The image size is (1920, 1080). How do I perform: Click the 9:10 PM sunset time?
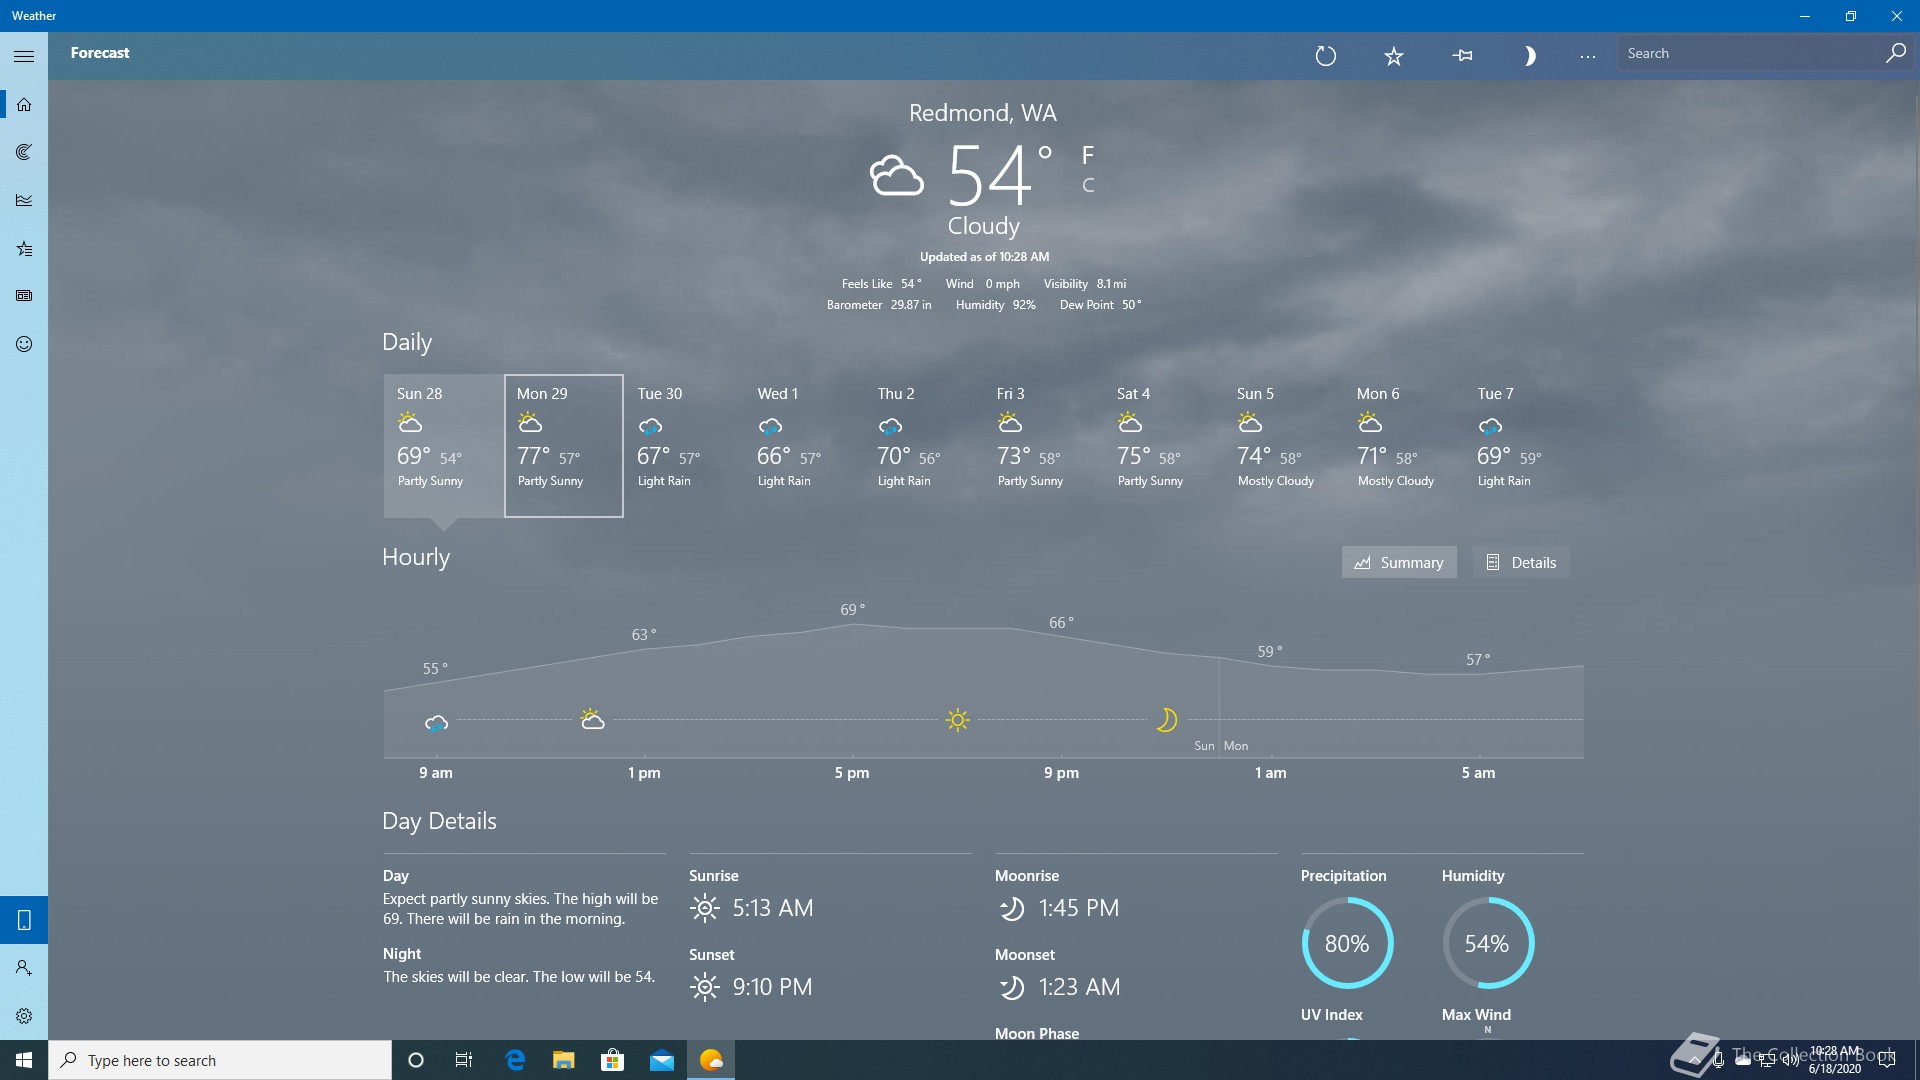tap(772, 987)
